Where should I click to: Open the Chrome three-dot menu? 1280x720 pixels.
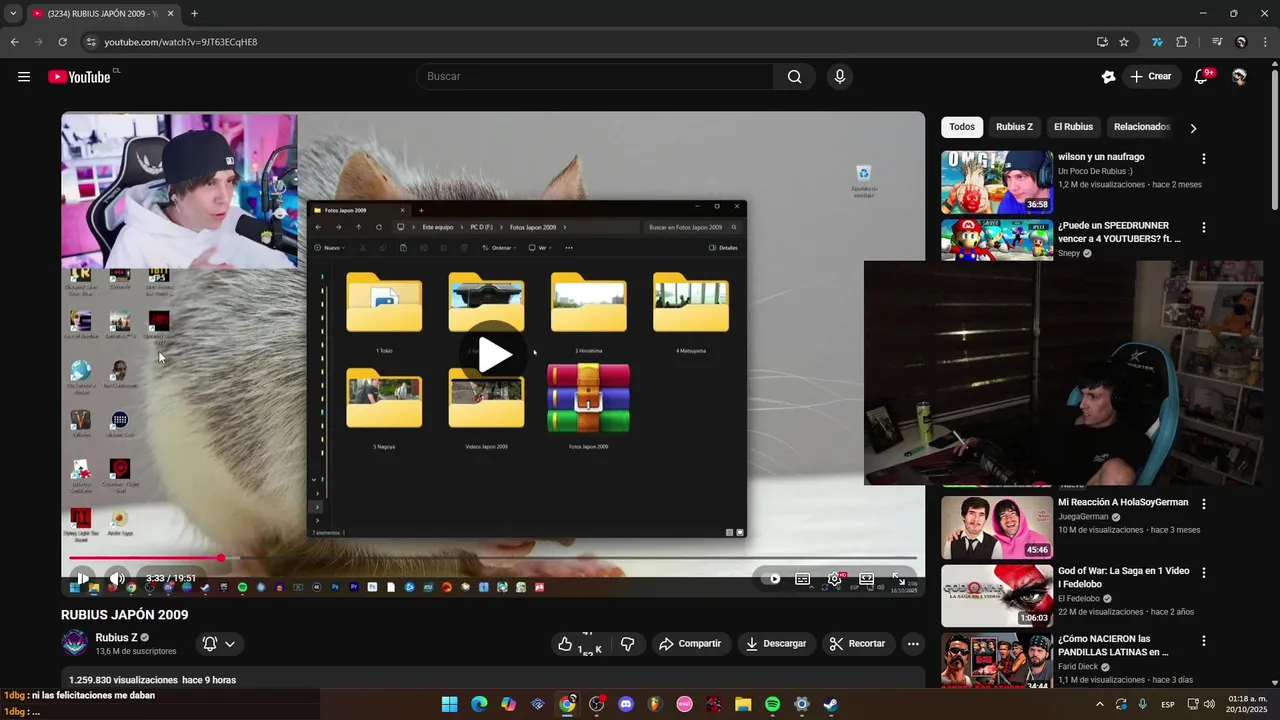tap(1265, 42)
